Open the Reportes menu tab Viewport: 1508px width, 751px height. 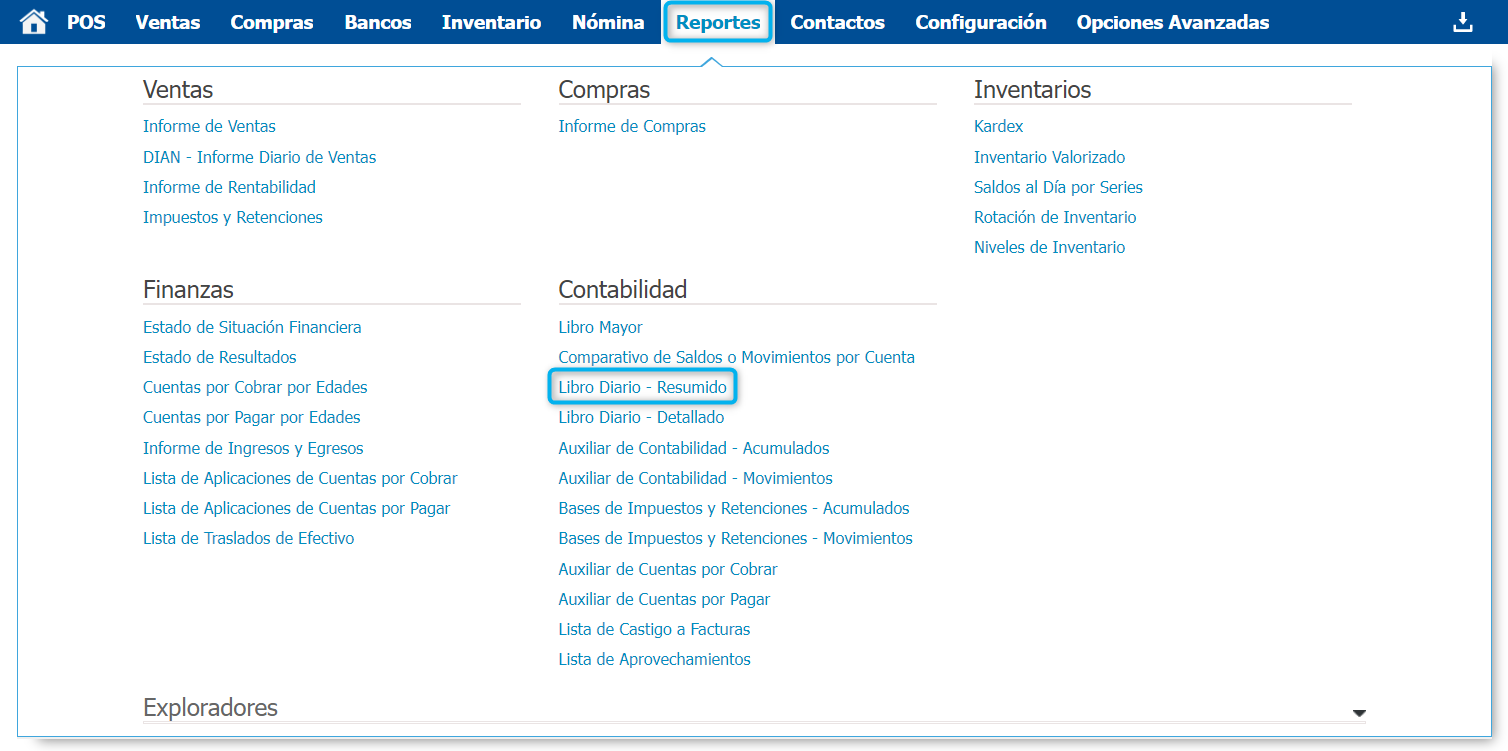tap(718, 22)
